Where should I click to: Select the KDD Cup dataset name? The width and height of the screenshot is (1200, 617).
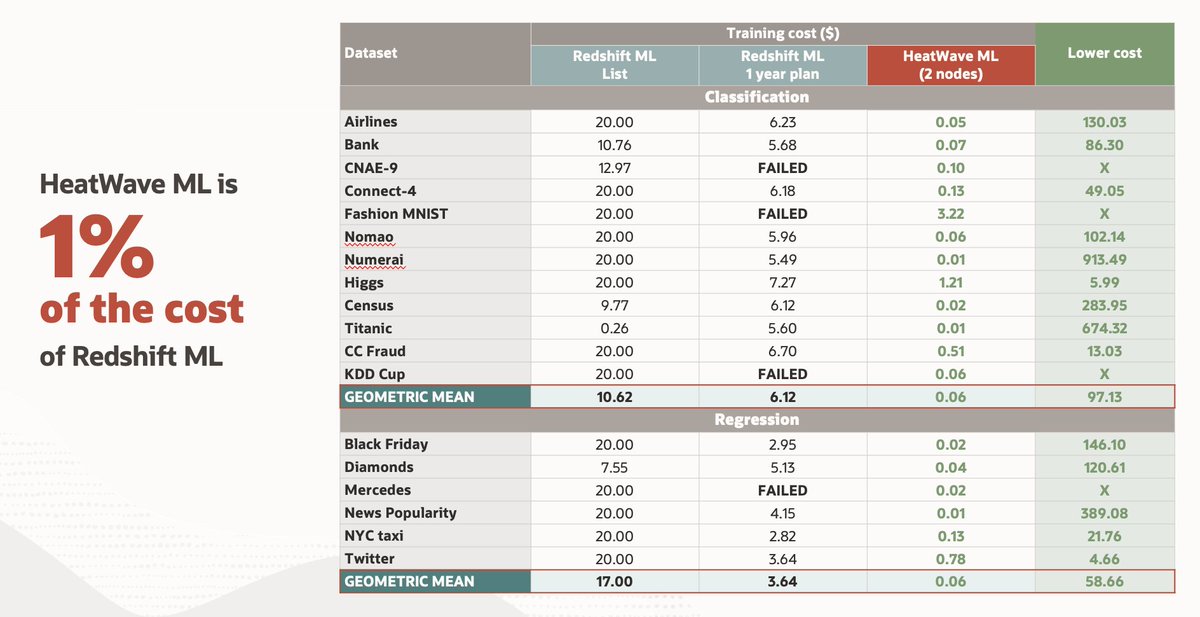click(x=374, y=375)
